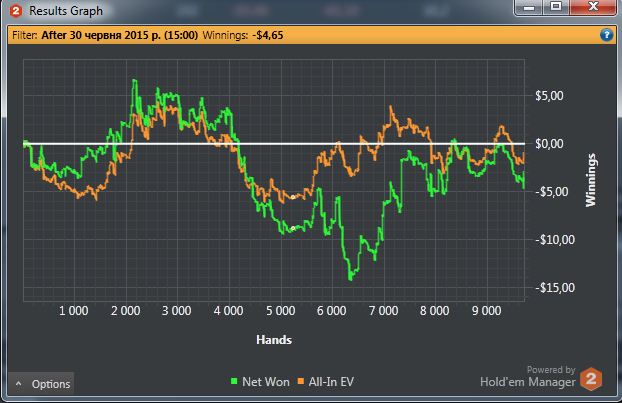622x403 pixels.
Task: Click the filter date 'After 30 червня 2015 р. (15:00)'
Action: pyautogui.click(x=119, y=35)
